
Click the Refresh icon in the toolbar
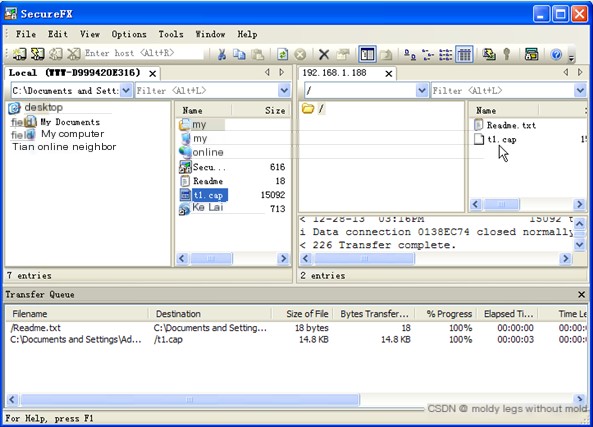click(282, 54)
